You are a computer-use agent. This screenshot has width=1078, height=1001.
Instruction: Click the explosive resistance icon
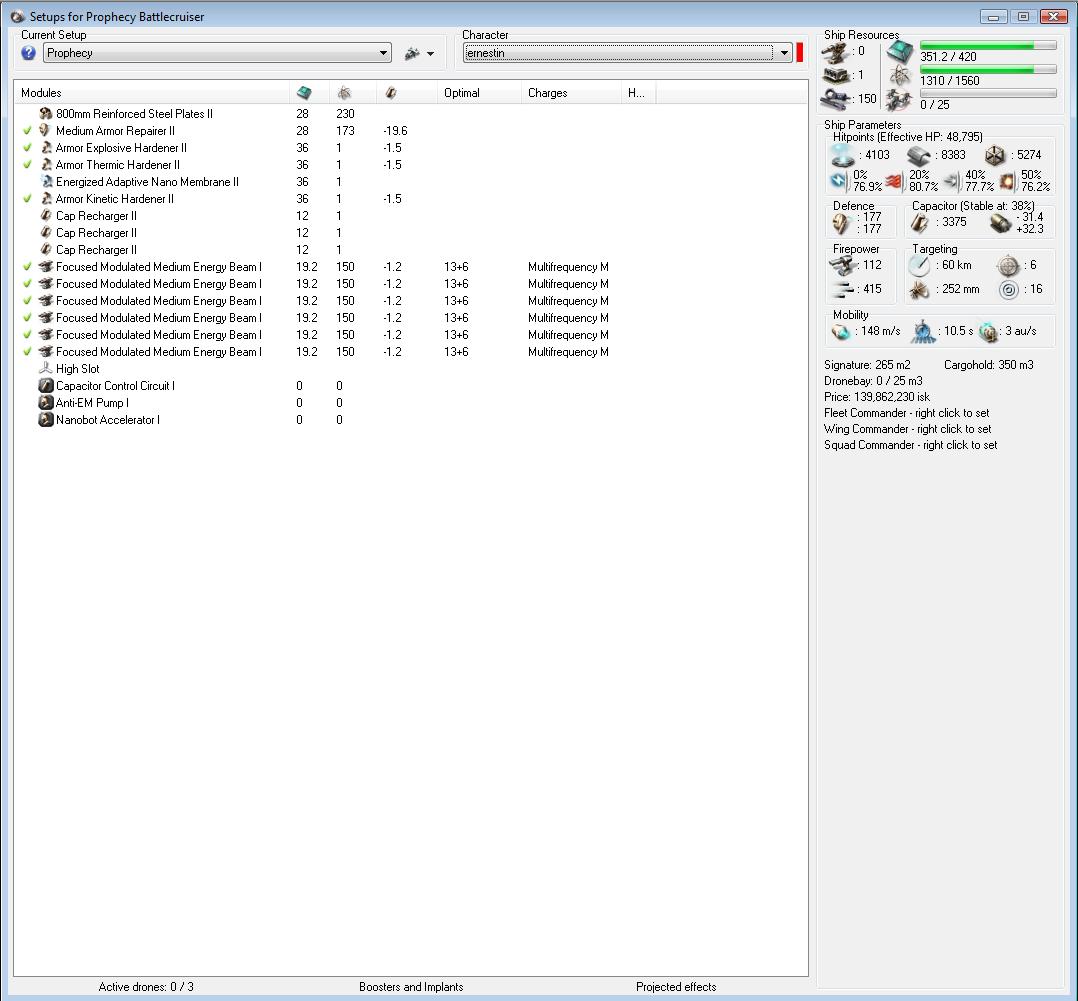1006,181
